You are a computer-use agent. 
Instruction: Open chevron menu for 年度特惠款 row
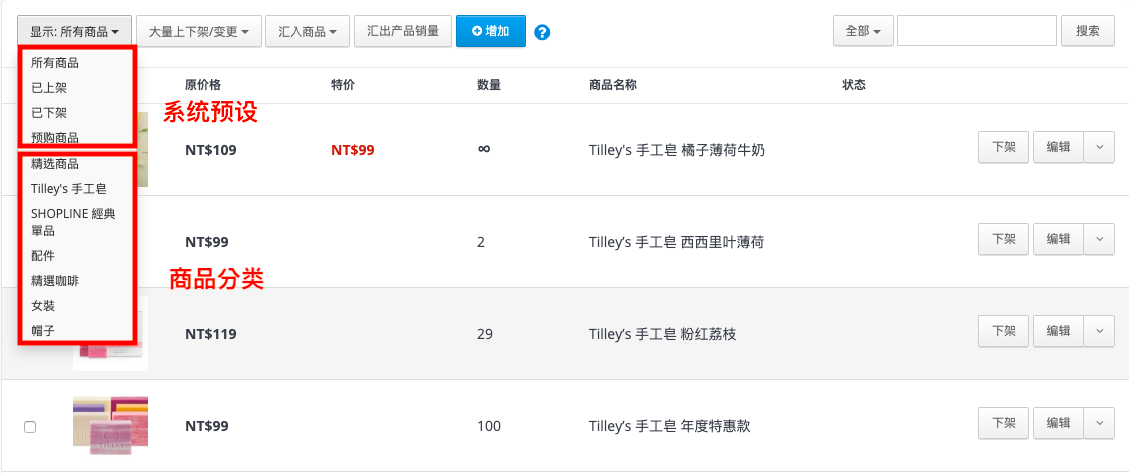pos(1099,423)
